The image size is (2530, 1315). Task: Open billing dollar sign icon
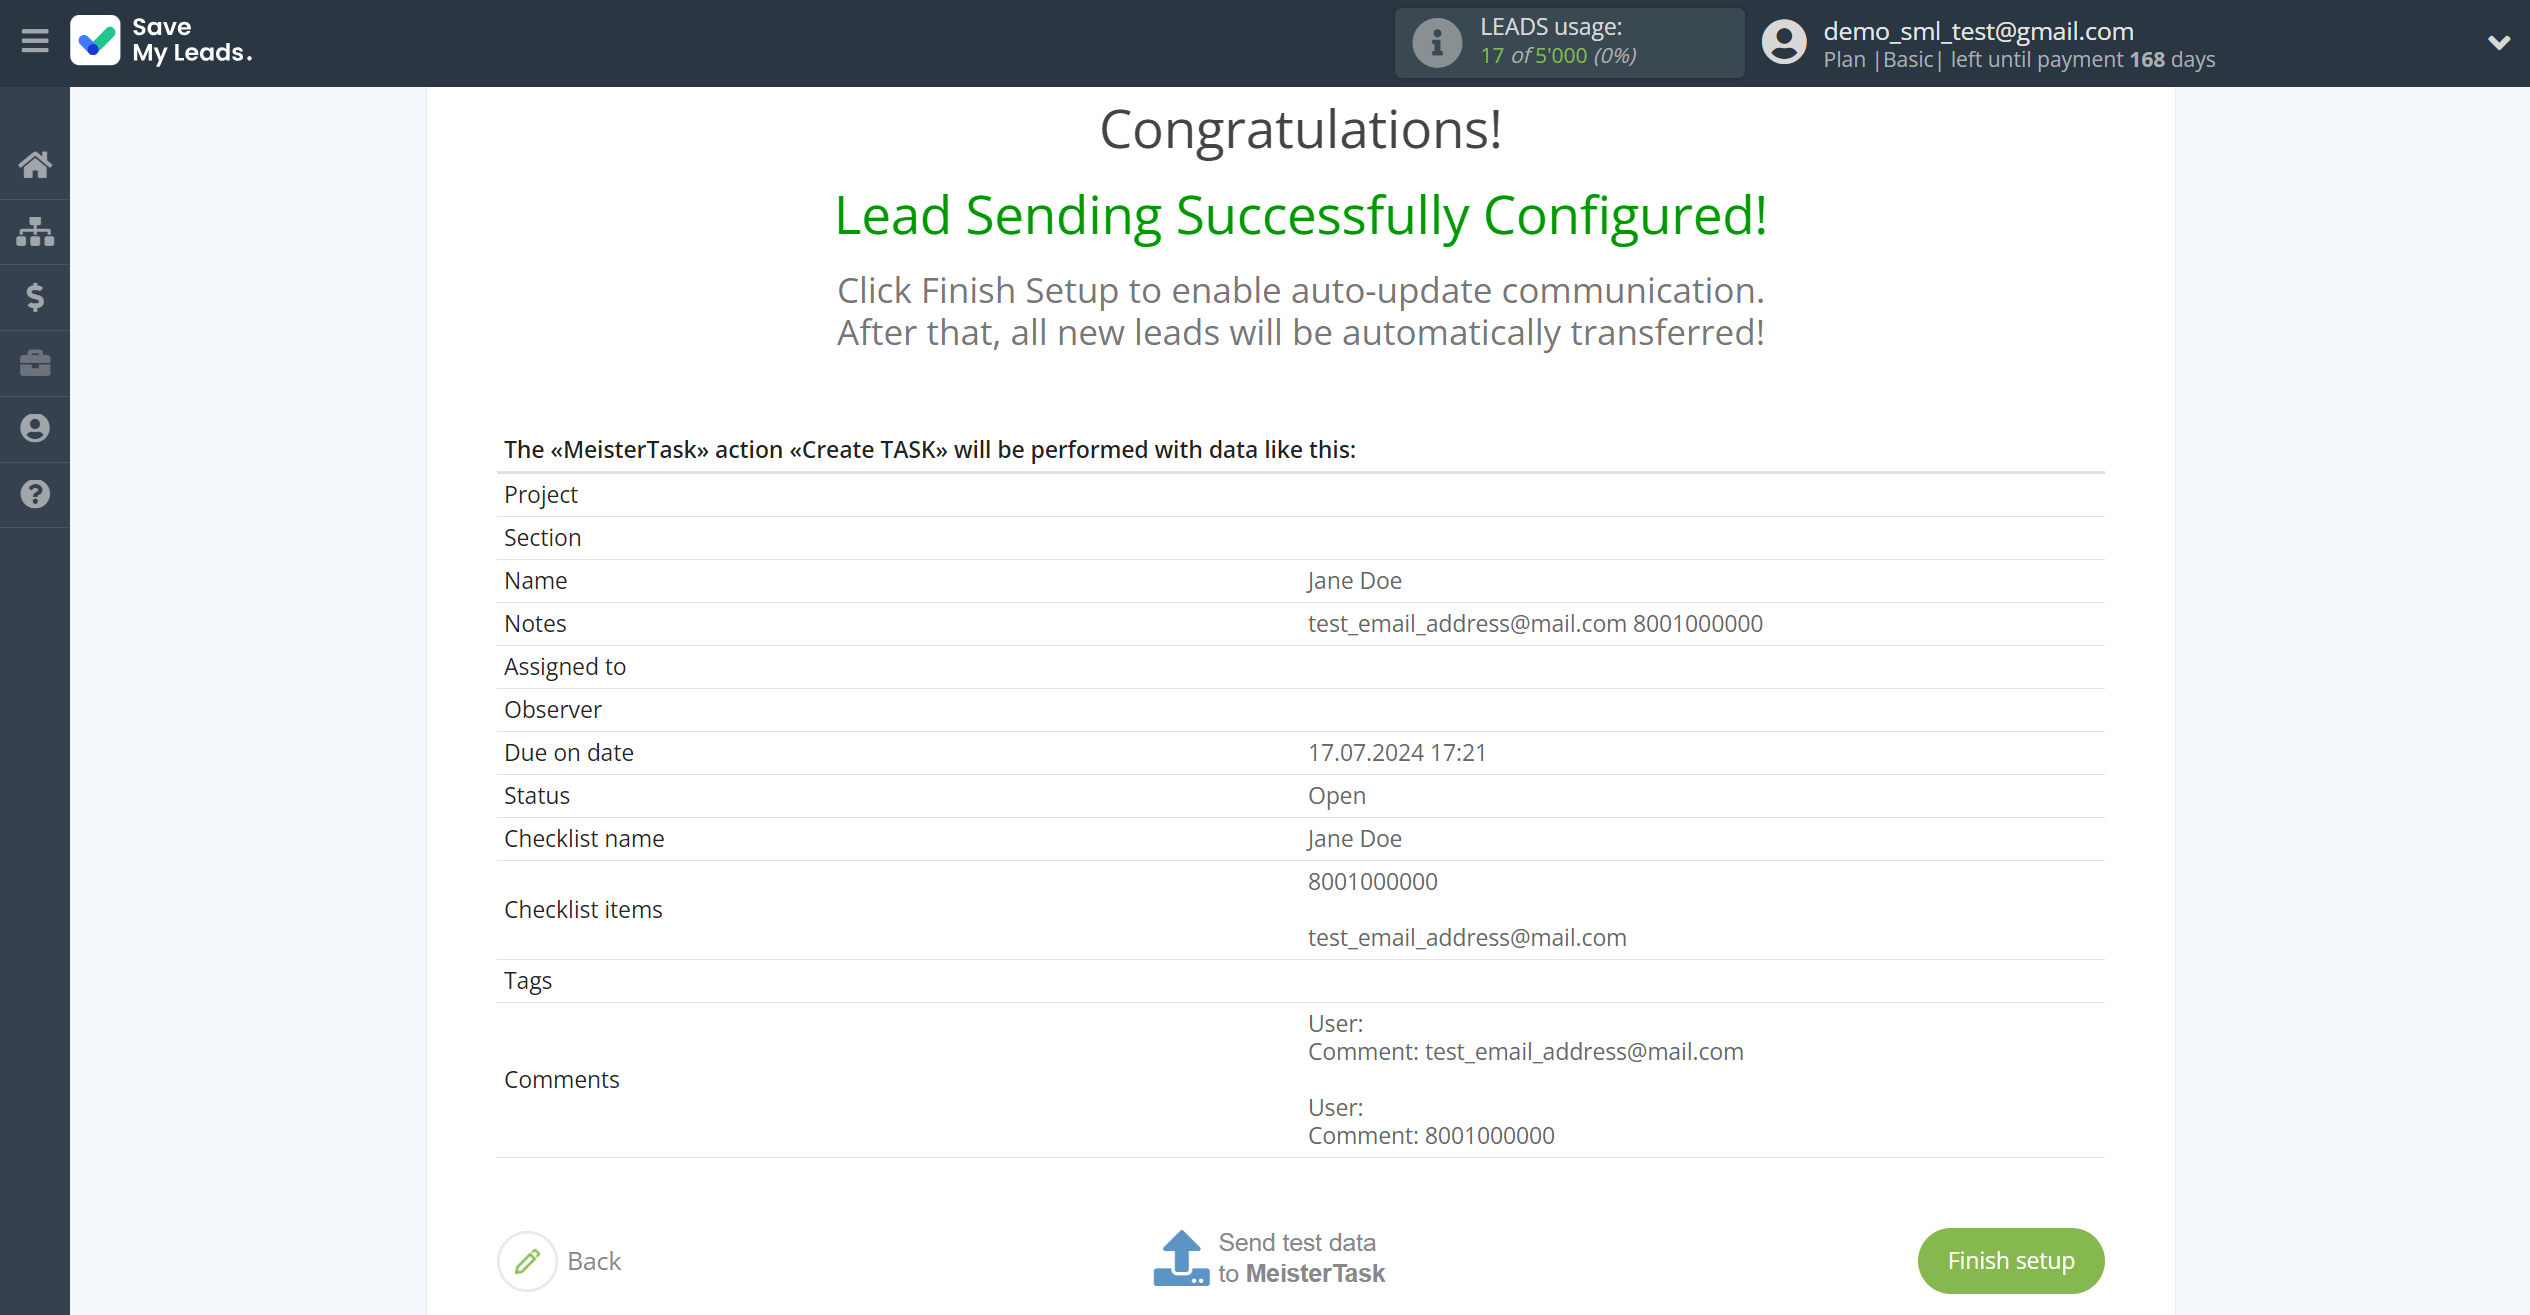click(x=35, y=297)
